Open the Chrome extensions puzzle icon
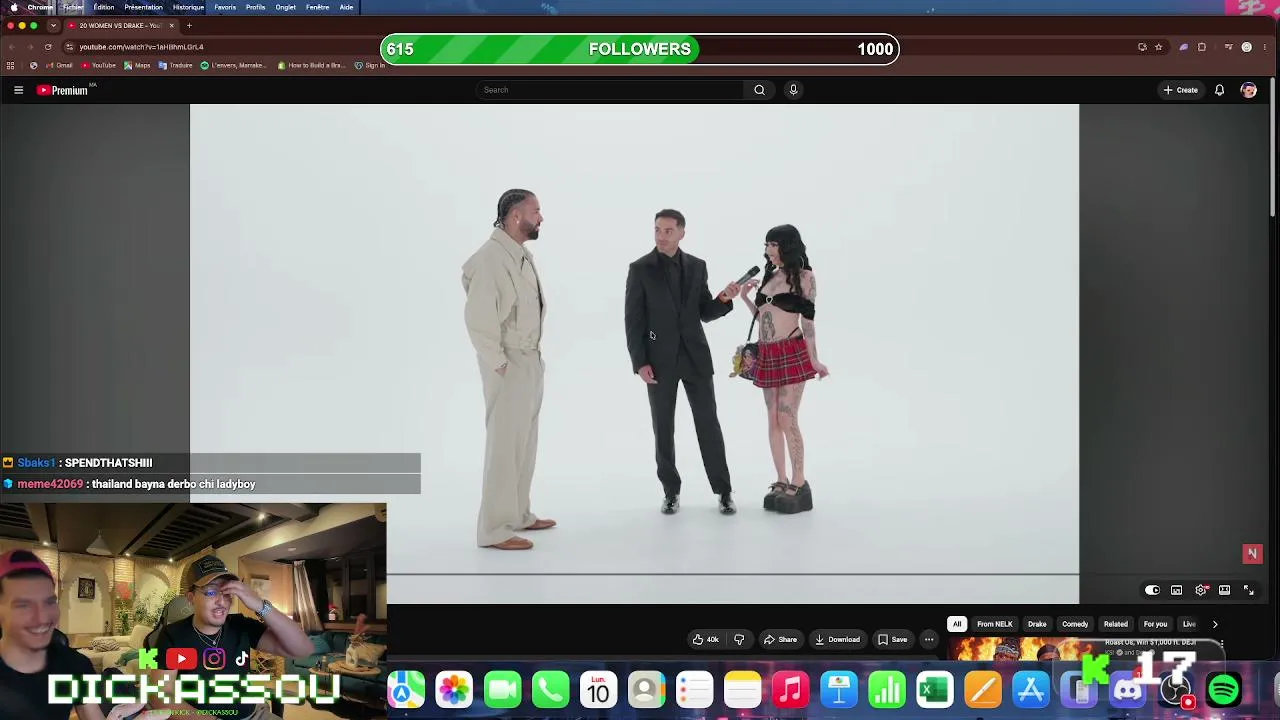Viewport: 1280px width, 720px height. [1202, 47]
